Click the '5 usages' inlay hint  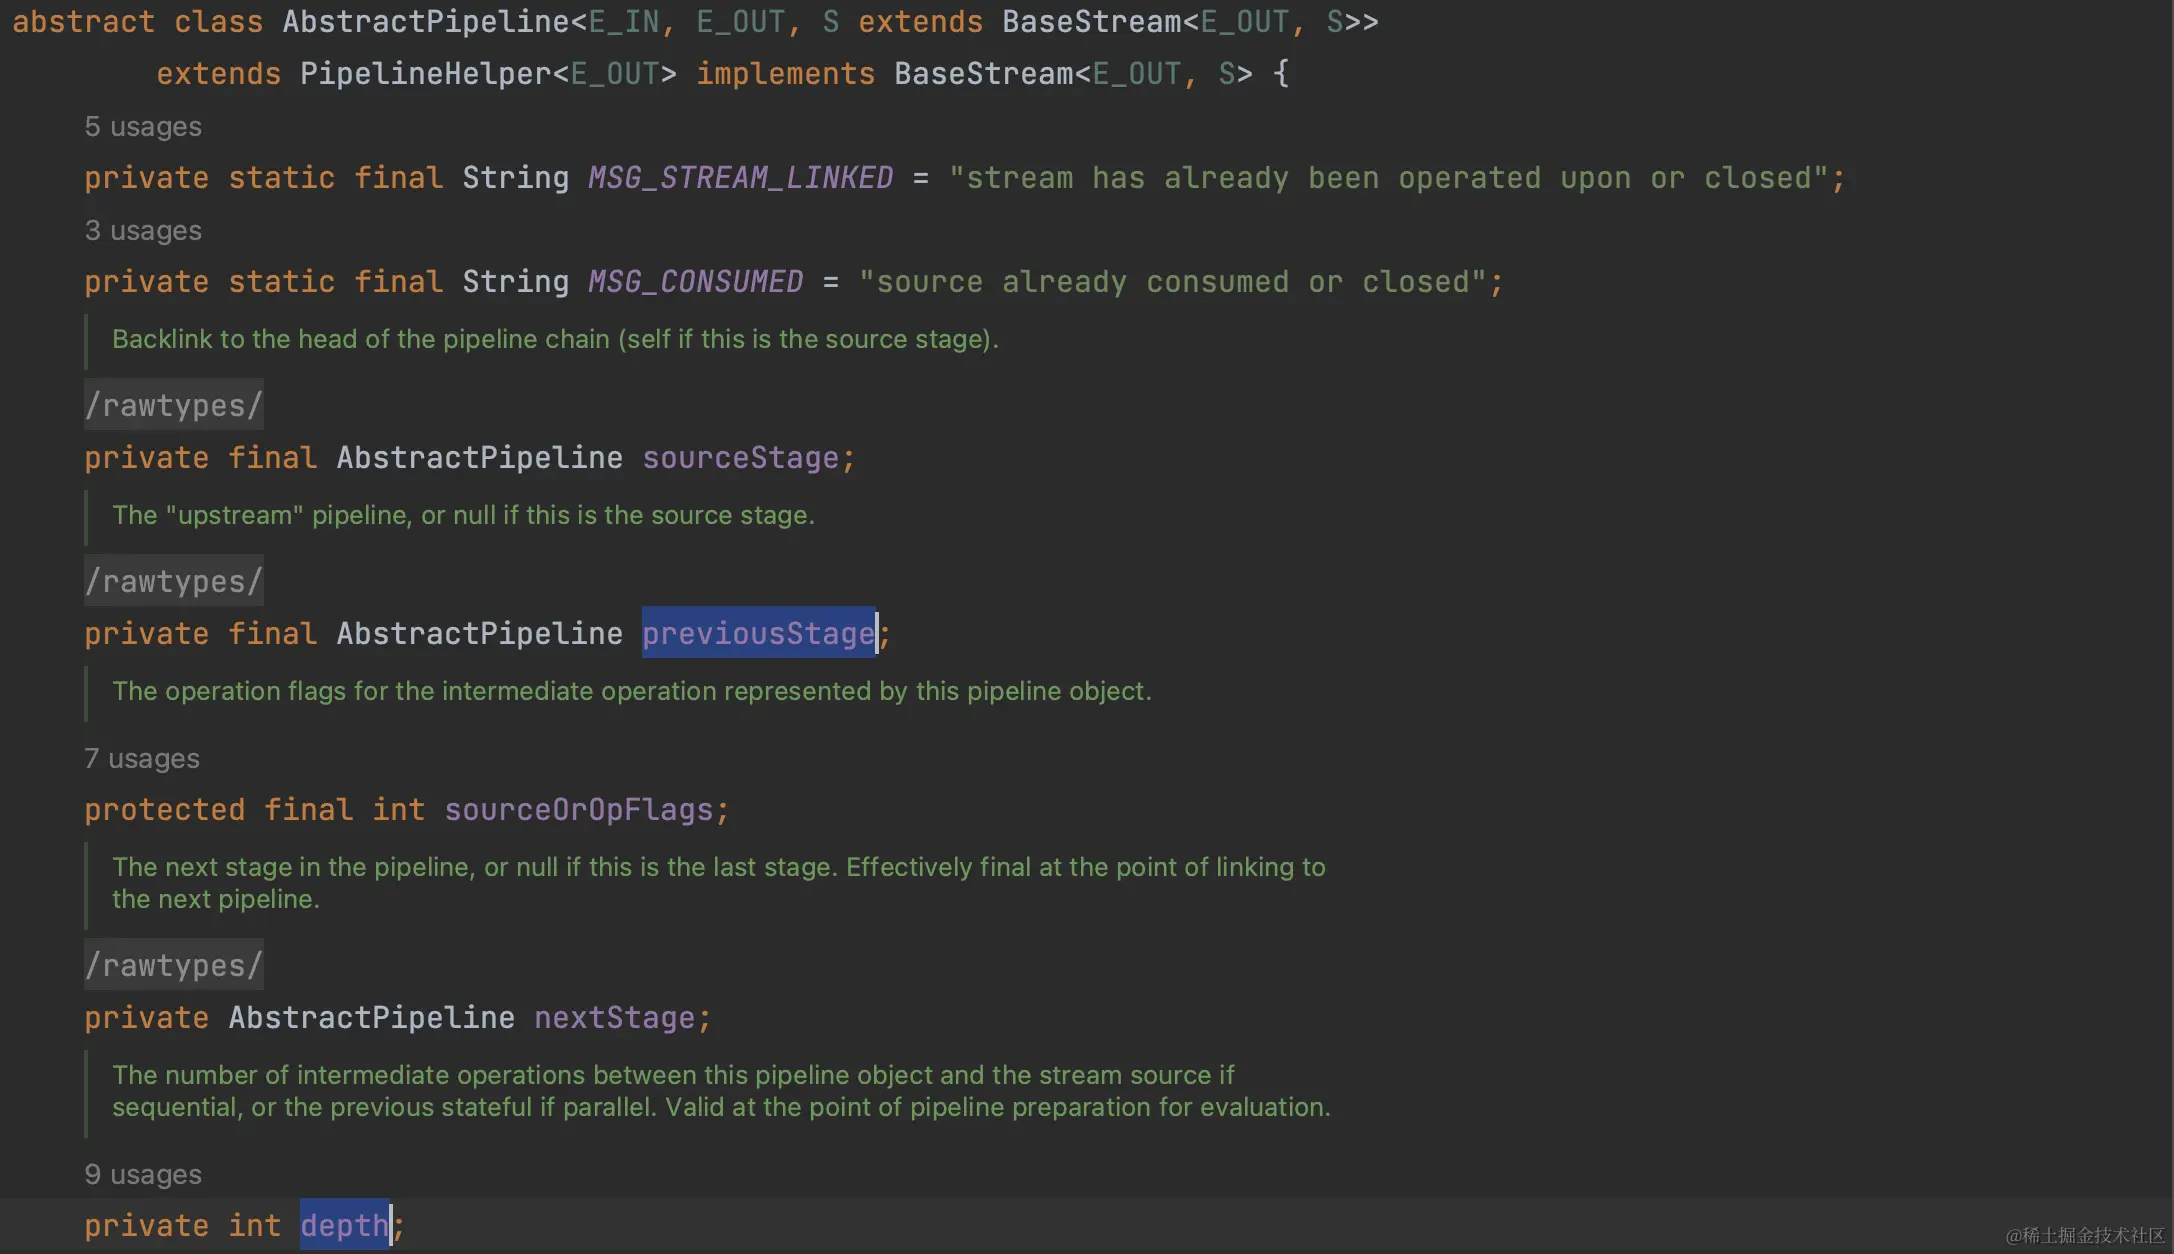point(143,127)
